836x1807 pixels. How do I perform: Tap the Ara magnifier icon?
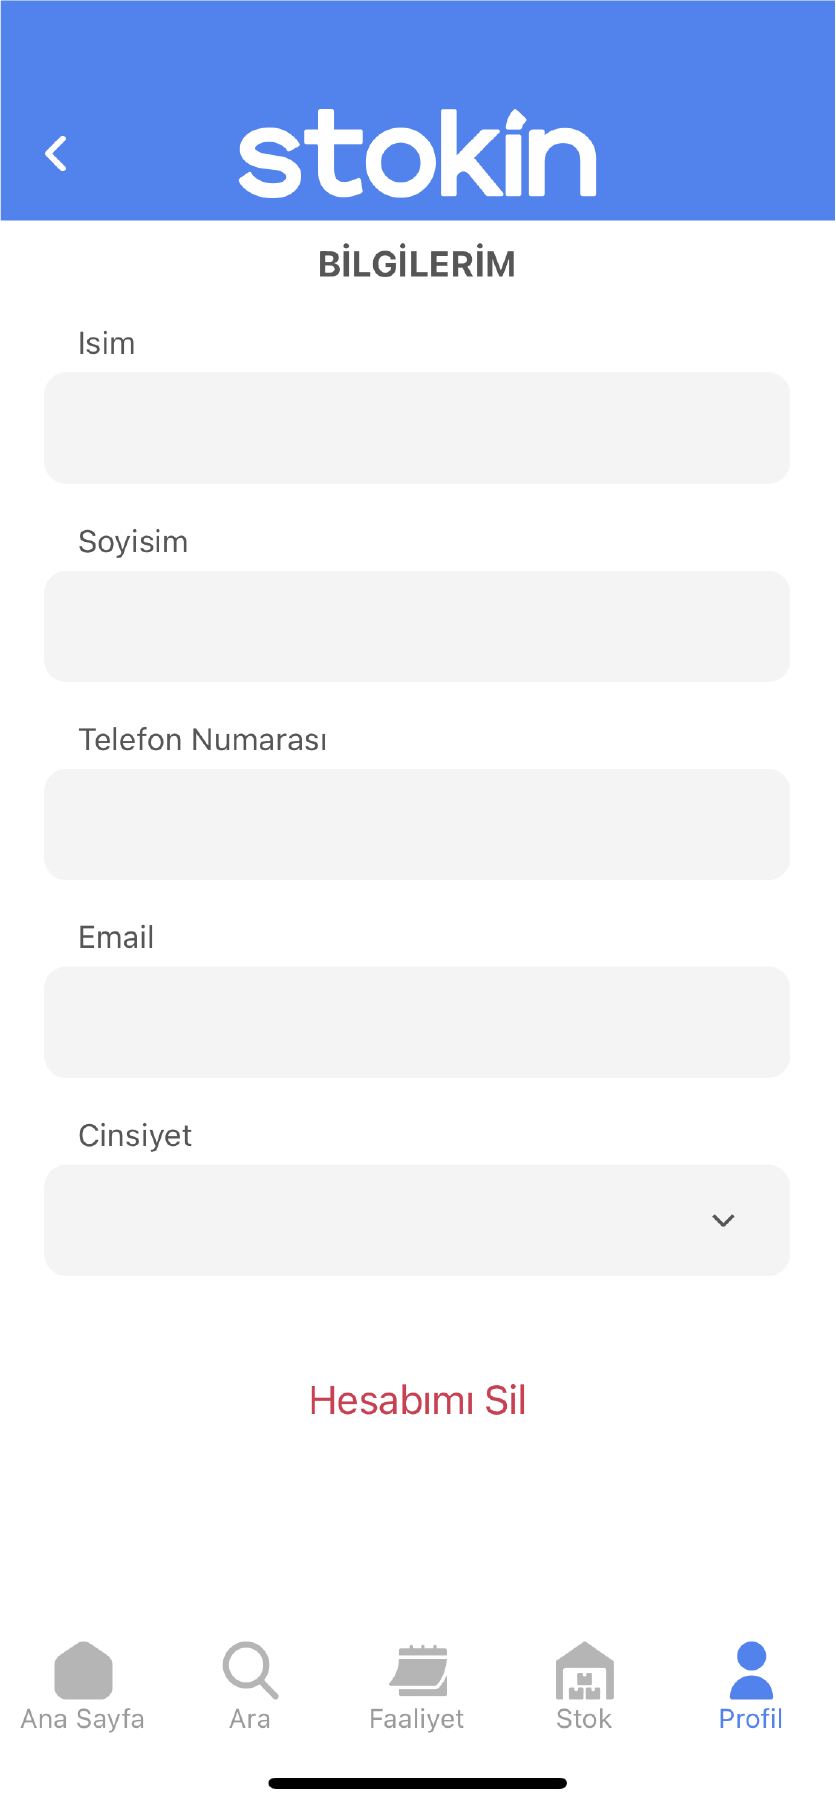pyautogui.click(x=250, y=1670)
